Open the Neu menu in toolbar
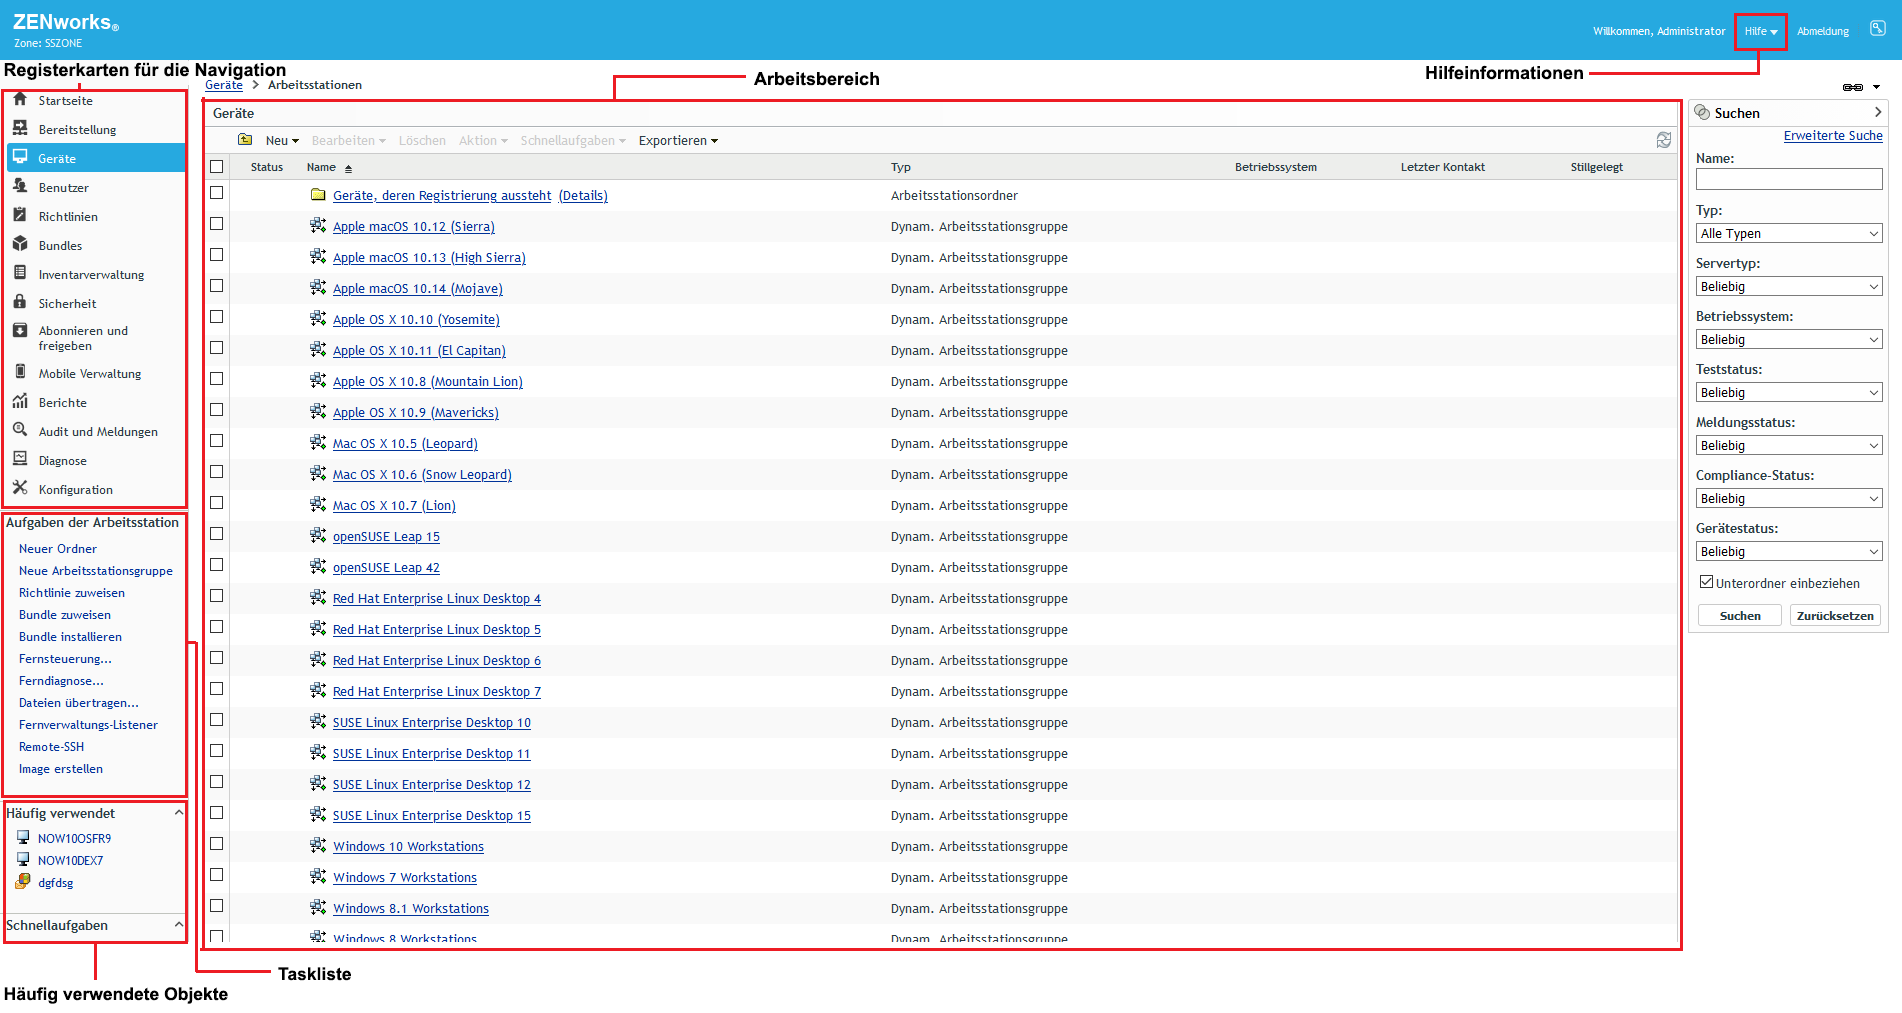 (282, 141)
